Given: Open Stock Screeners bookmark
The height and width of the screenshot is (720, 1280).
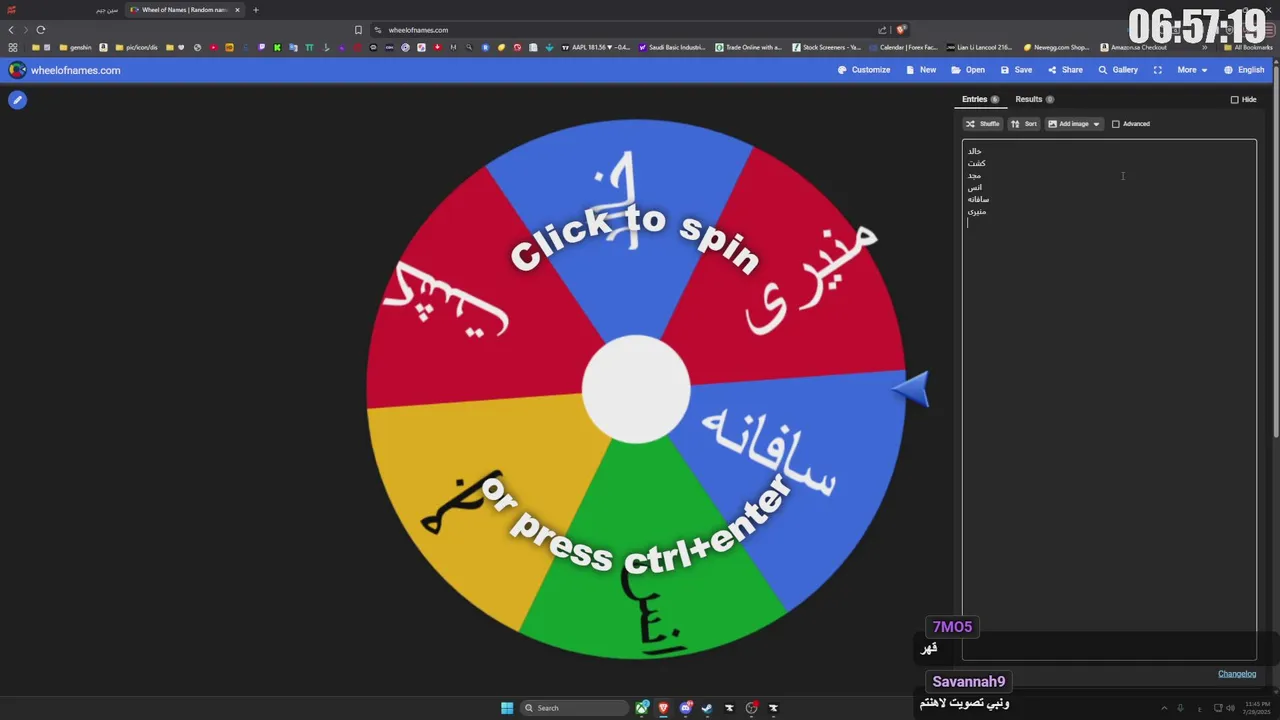Looking at the screenshot, I should [826, 47].
